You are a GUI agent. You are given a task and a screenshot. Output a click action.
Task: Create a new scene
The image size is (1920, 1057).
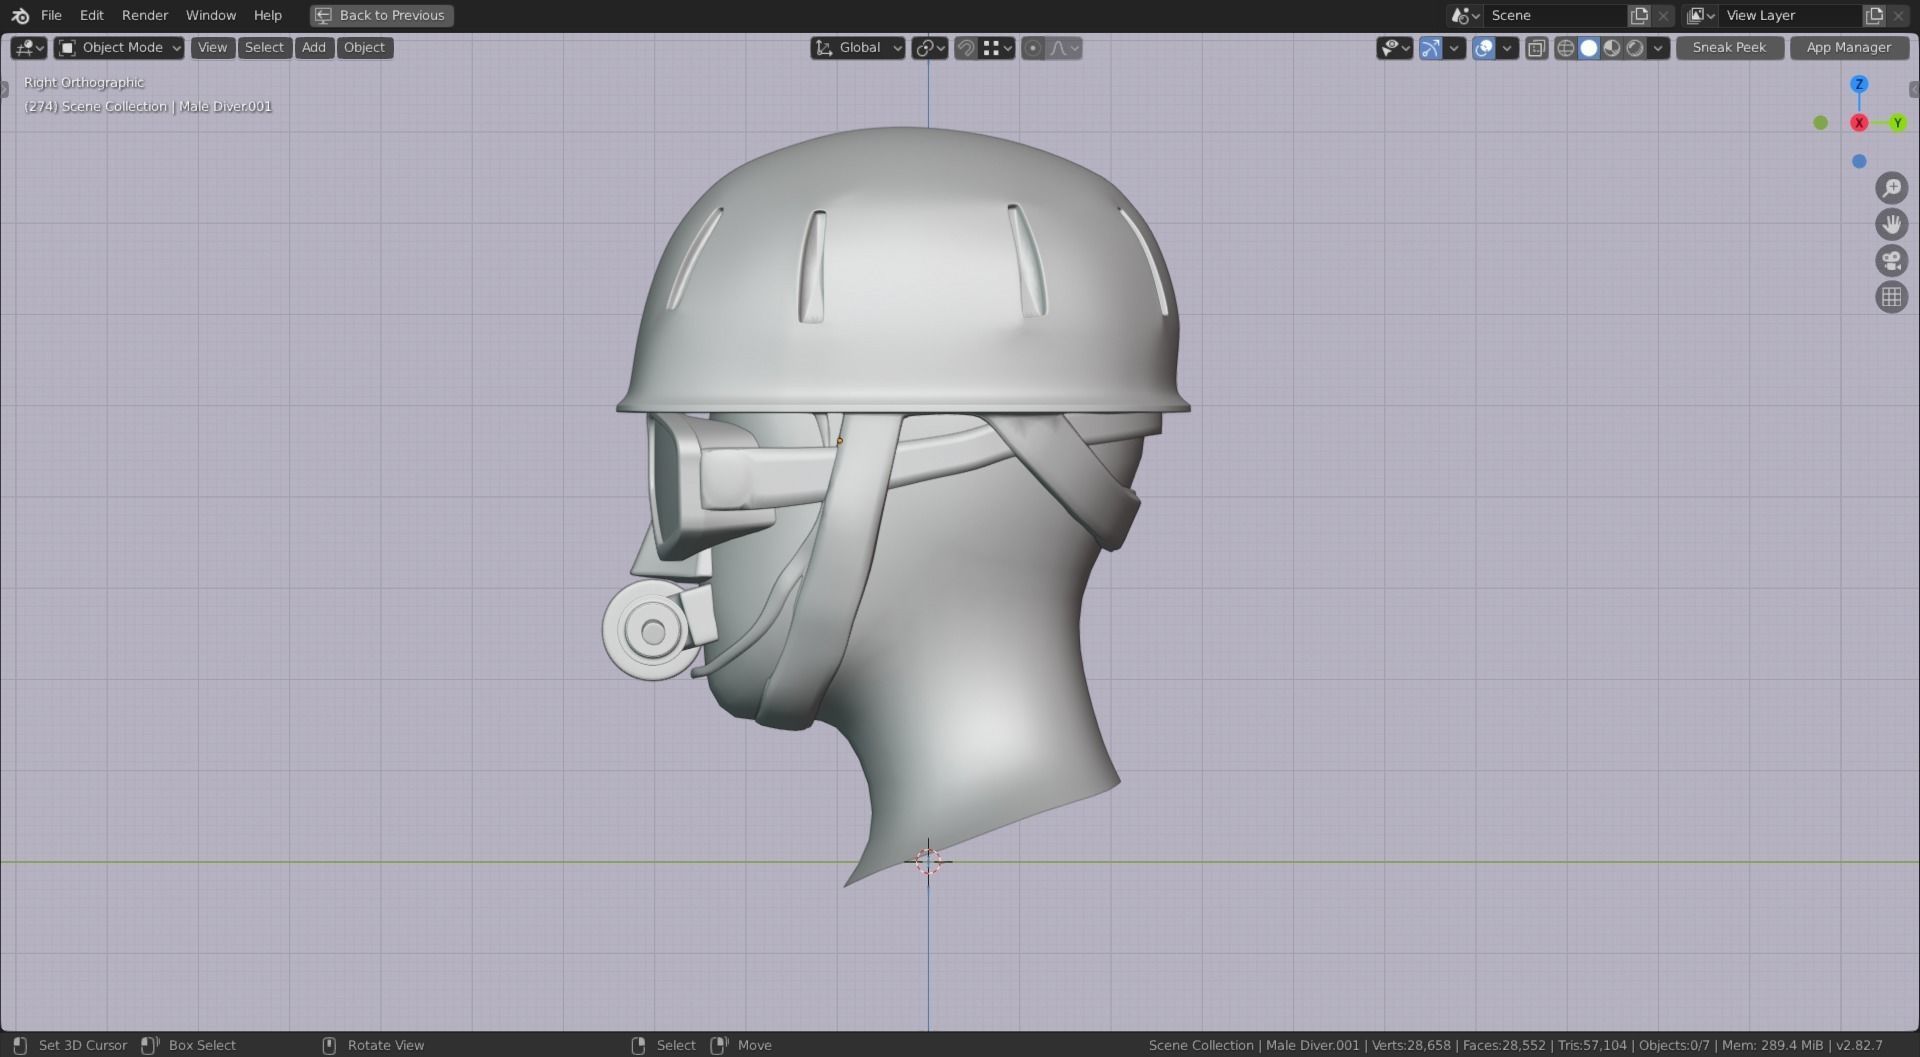click(x=1639, y=15)
